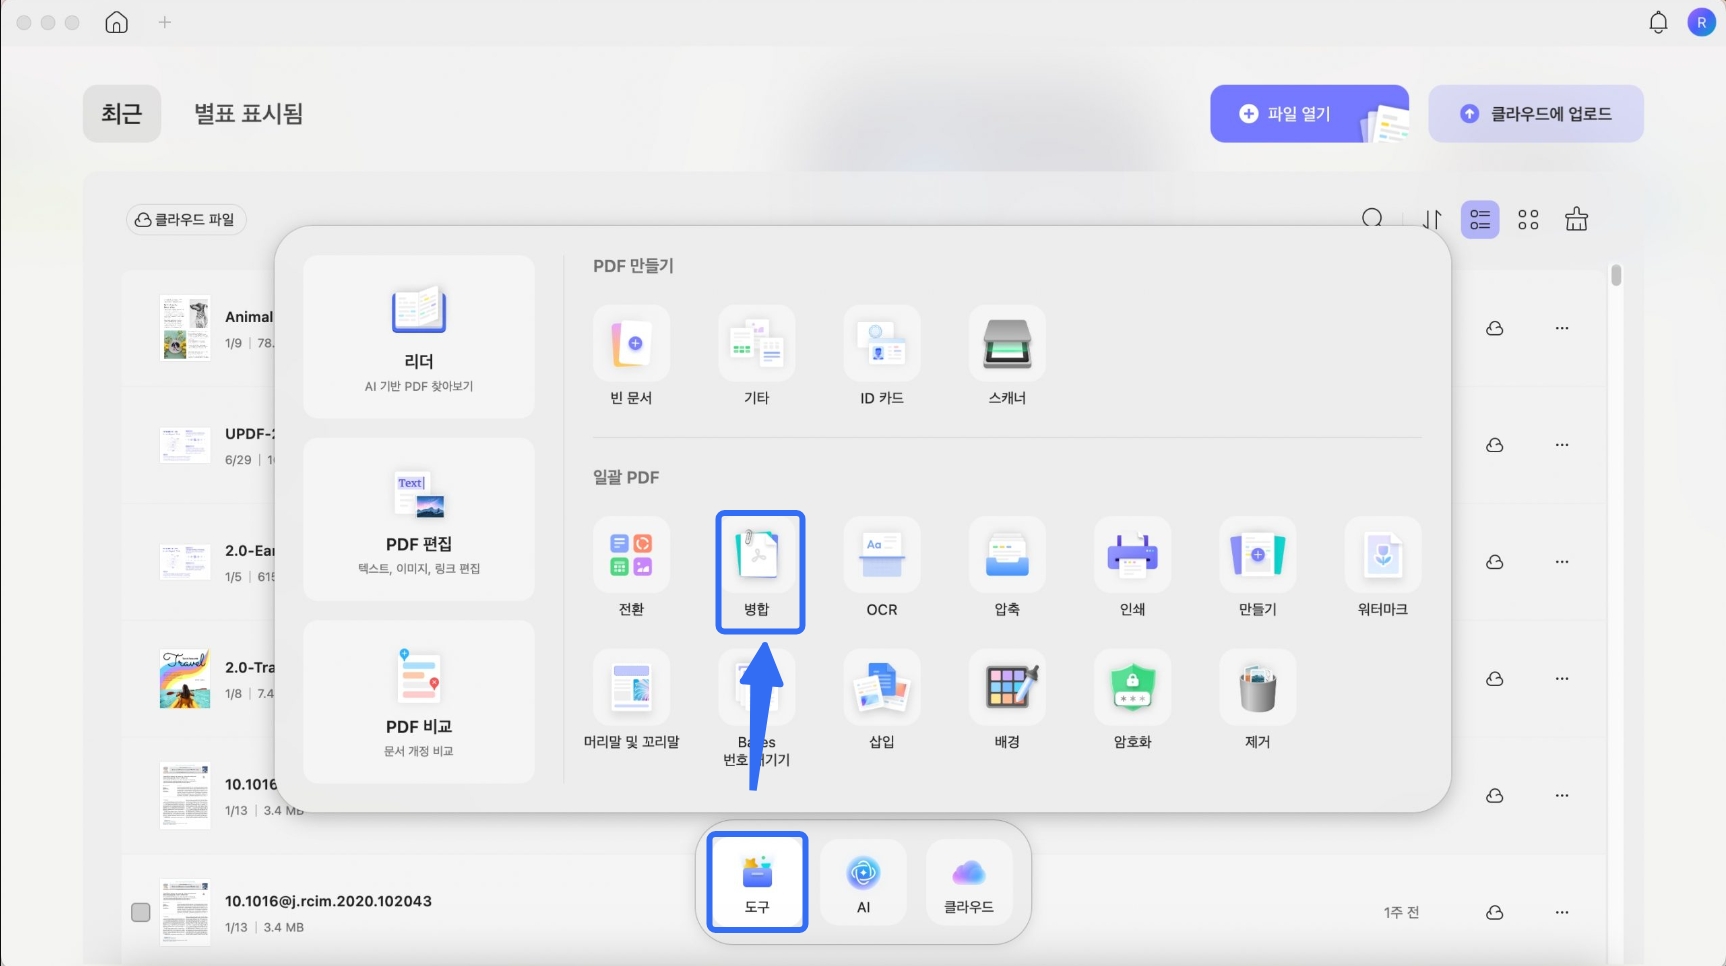The image size is (1726, 966).
Task: Open the ID 카드 creation tool
Action: pos(881,355)
